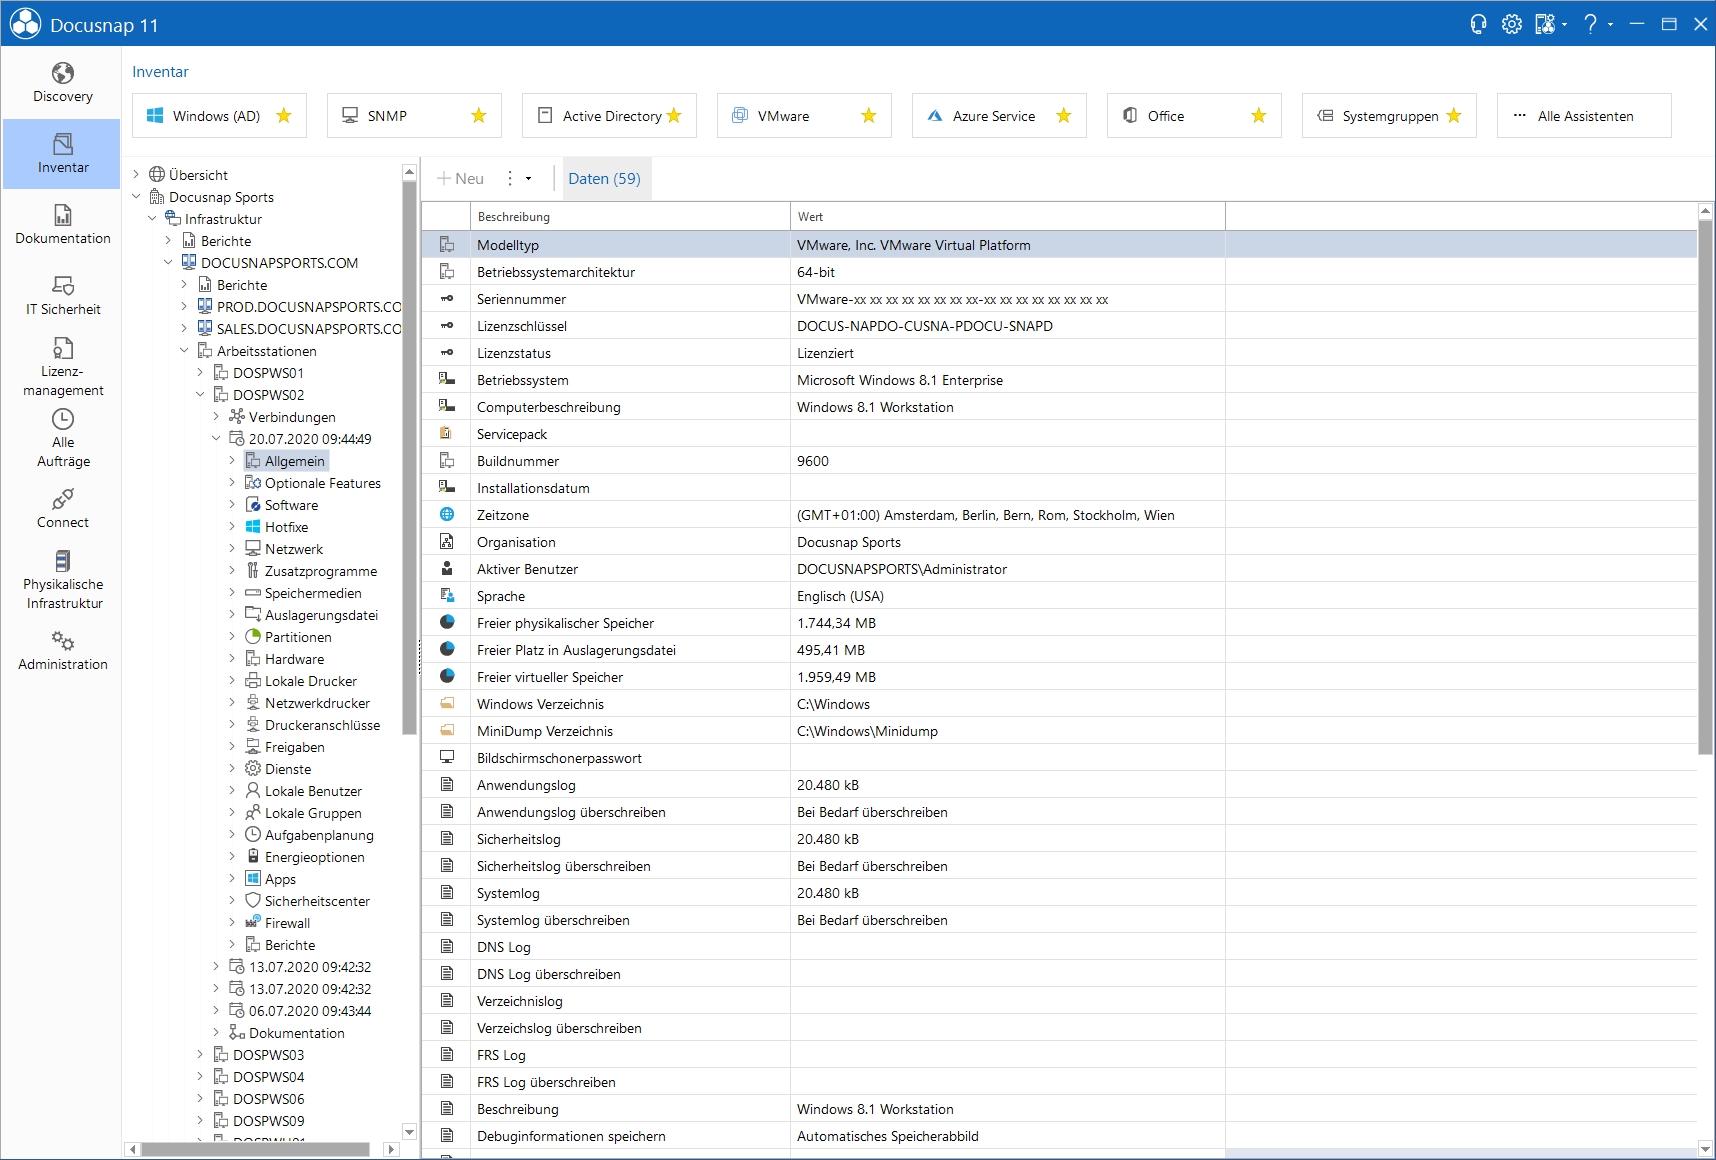Toggle favorite star on VMware

tap(869, 116)
